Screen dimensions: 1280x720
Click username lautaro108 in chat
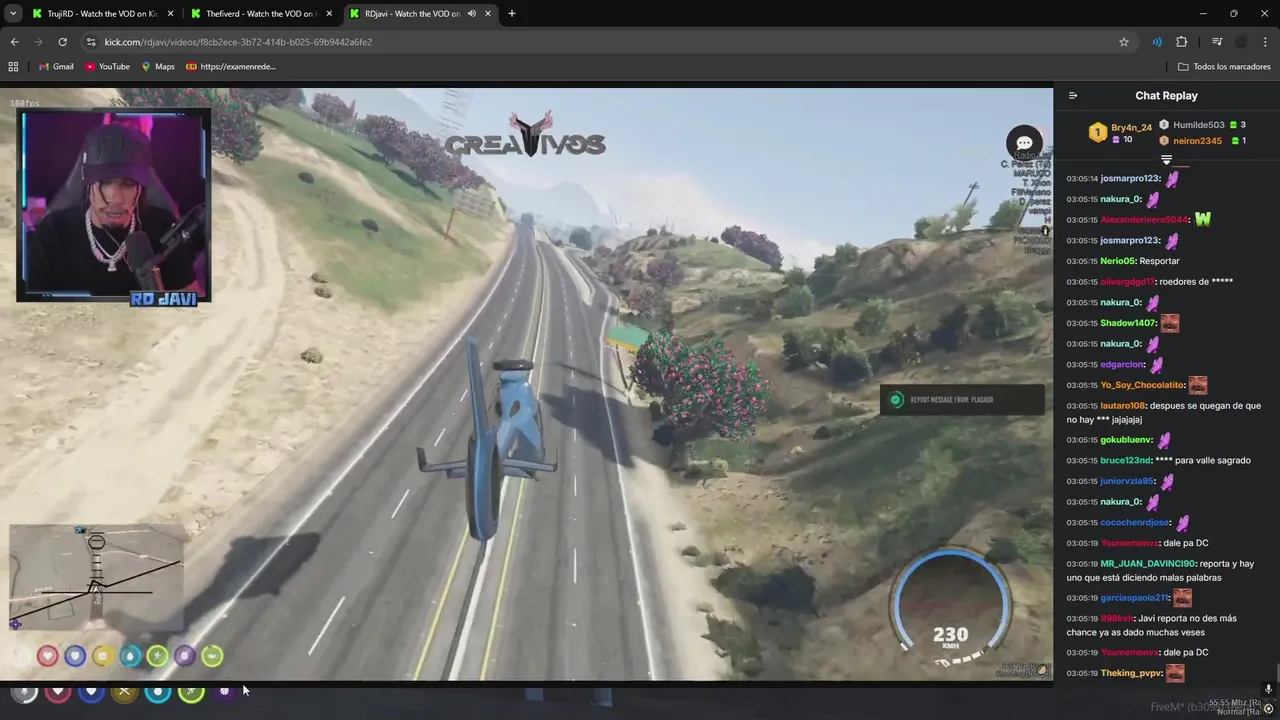1123,406
